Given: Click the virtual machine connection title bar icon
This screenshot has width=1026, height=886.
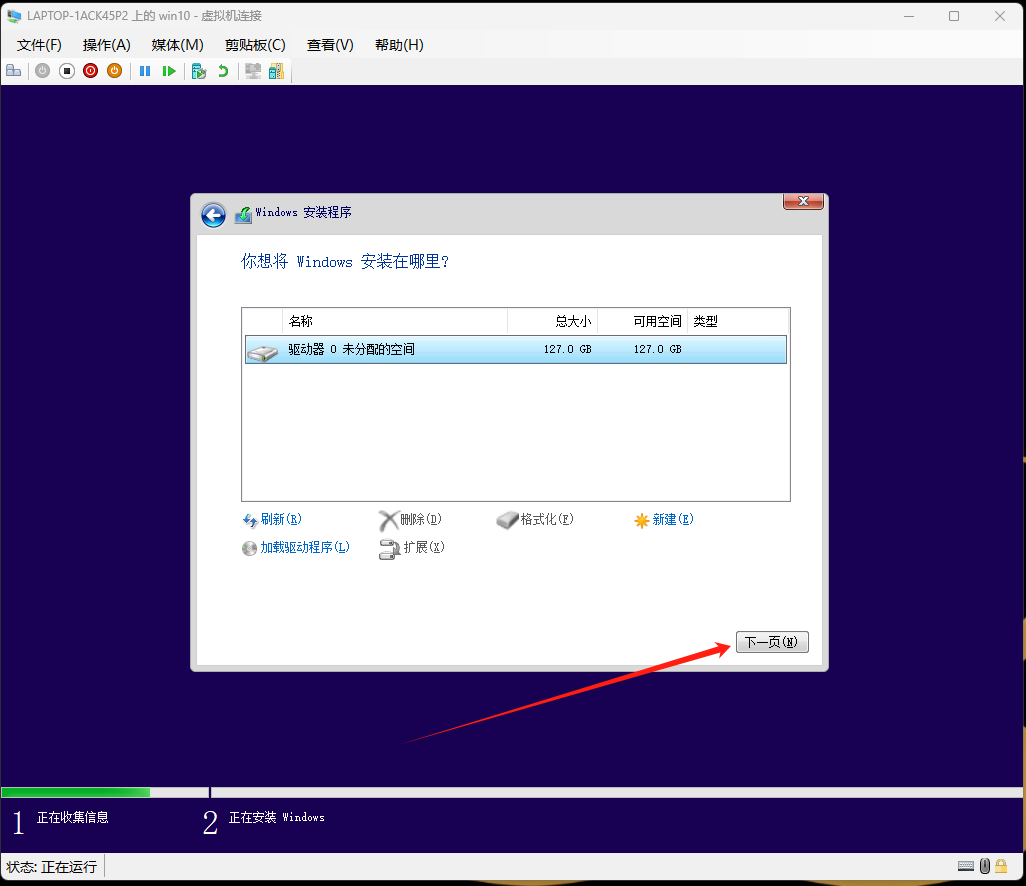Looking at the screenshot, I should point(14,16).
